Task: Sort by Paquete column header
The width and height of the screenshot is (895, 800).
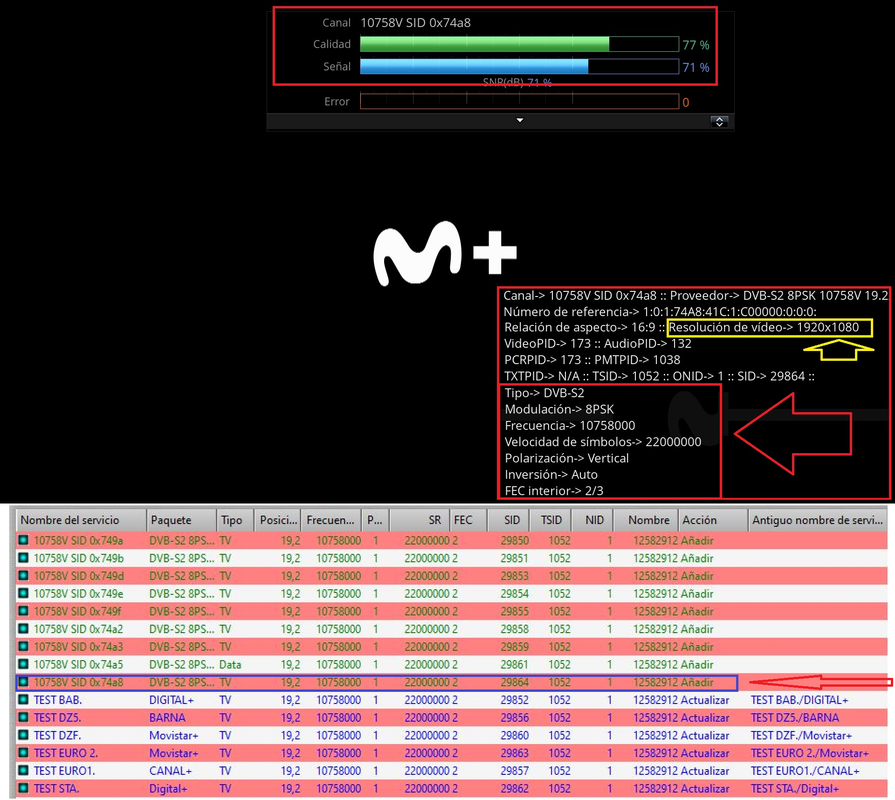Action: tap(182, 520)
